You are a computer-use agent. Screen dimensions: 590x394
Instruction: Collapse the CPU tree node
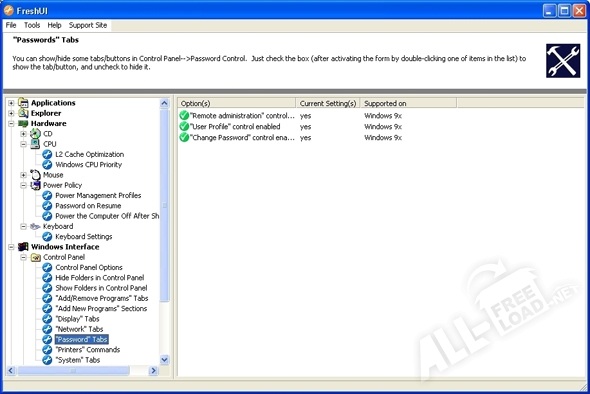pyautogui.click(x=23, y=144)
